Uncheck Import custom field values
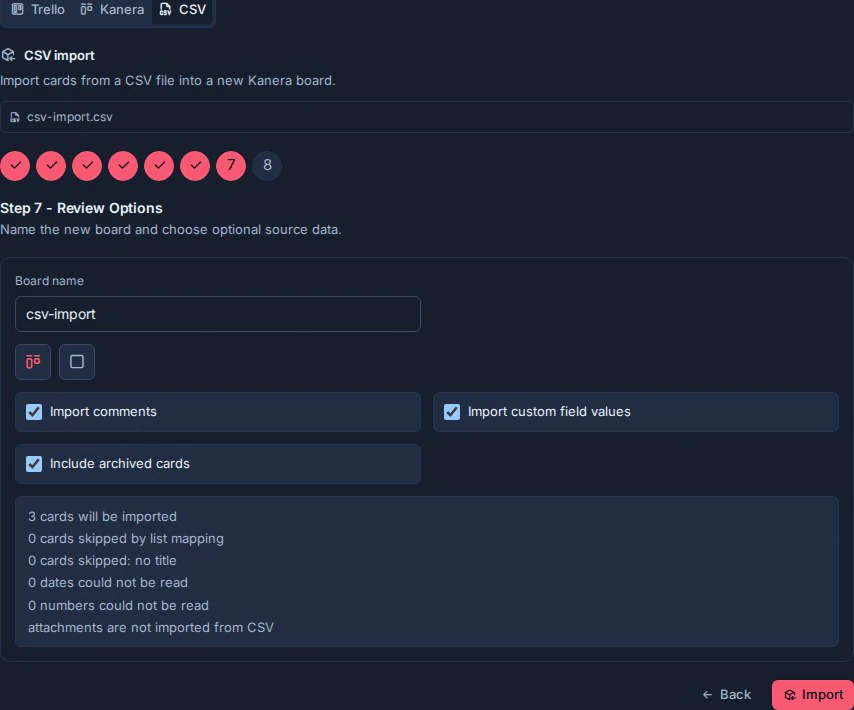The image size is (854, 710). coord(452,412)
